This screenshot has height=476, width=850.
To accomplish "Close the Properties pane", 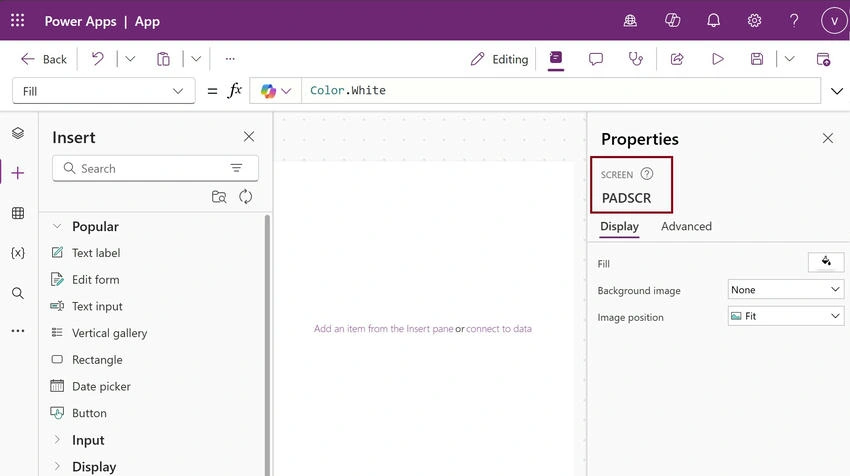I will click(x=828, y=138).
